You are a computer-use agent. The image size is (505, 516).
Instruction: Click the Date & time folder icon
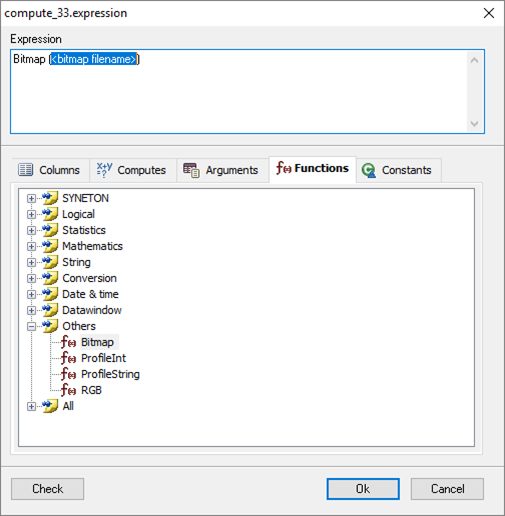click(x=50, y=294)
